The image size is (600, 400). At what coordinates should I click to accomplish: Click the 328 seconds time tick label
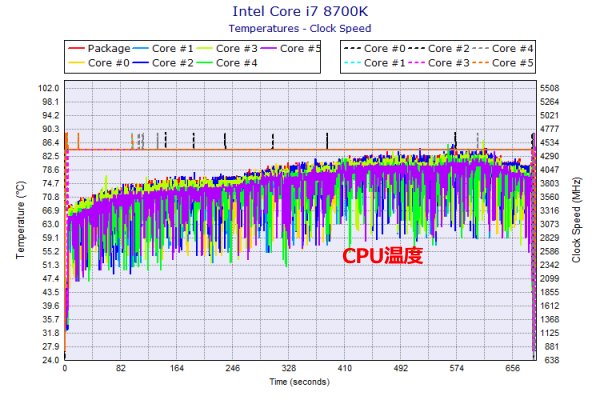pos(289,368)
